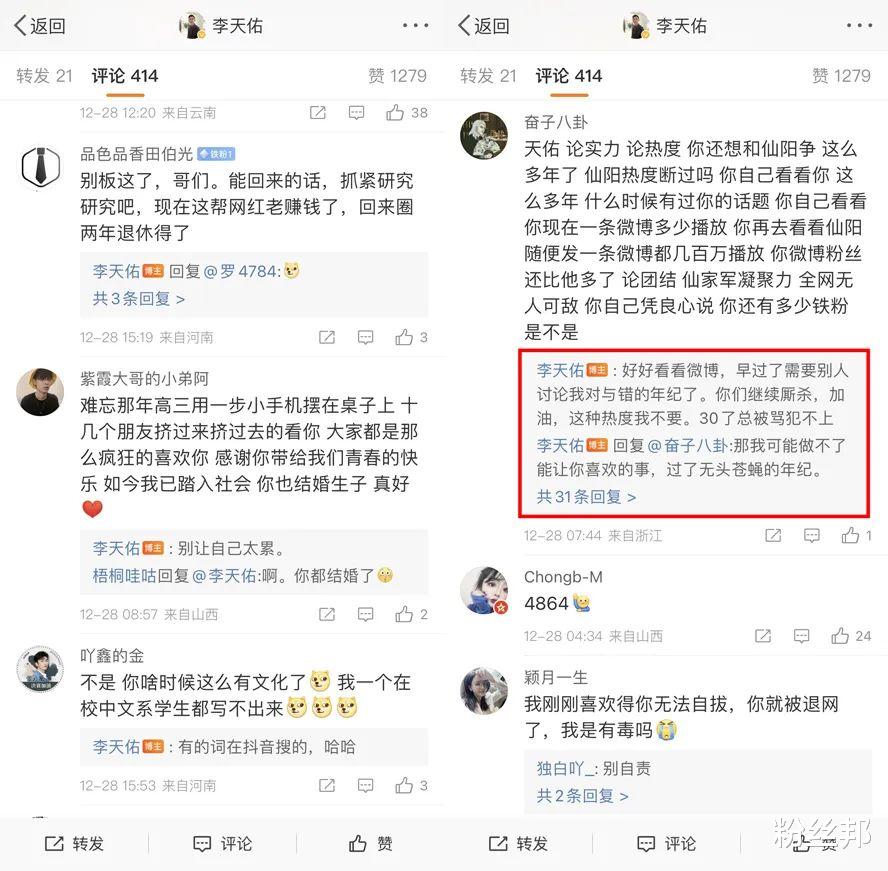This screenshot has width=888, height=871.
Task: Expand 共31条回复 replies
Action: pos(586,497)
